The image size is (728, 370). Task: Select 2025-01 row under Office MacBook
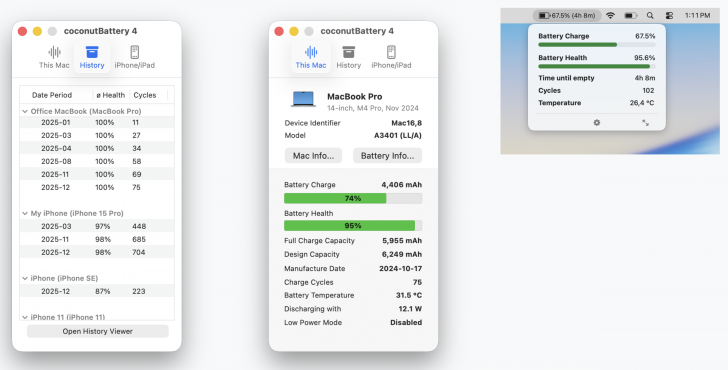tap(97, 123)
